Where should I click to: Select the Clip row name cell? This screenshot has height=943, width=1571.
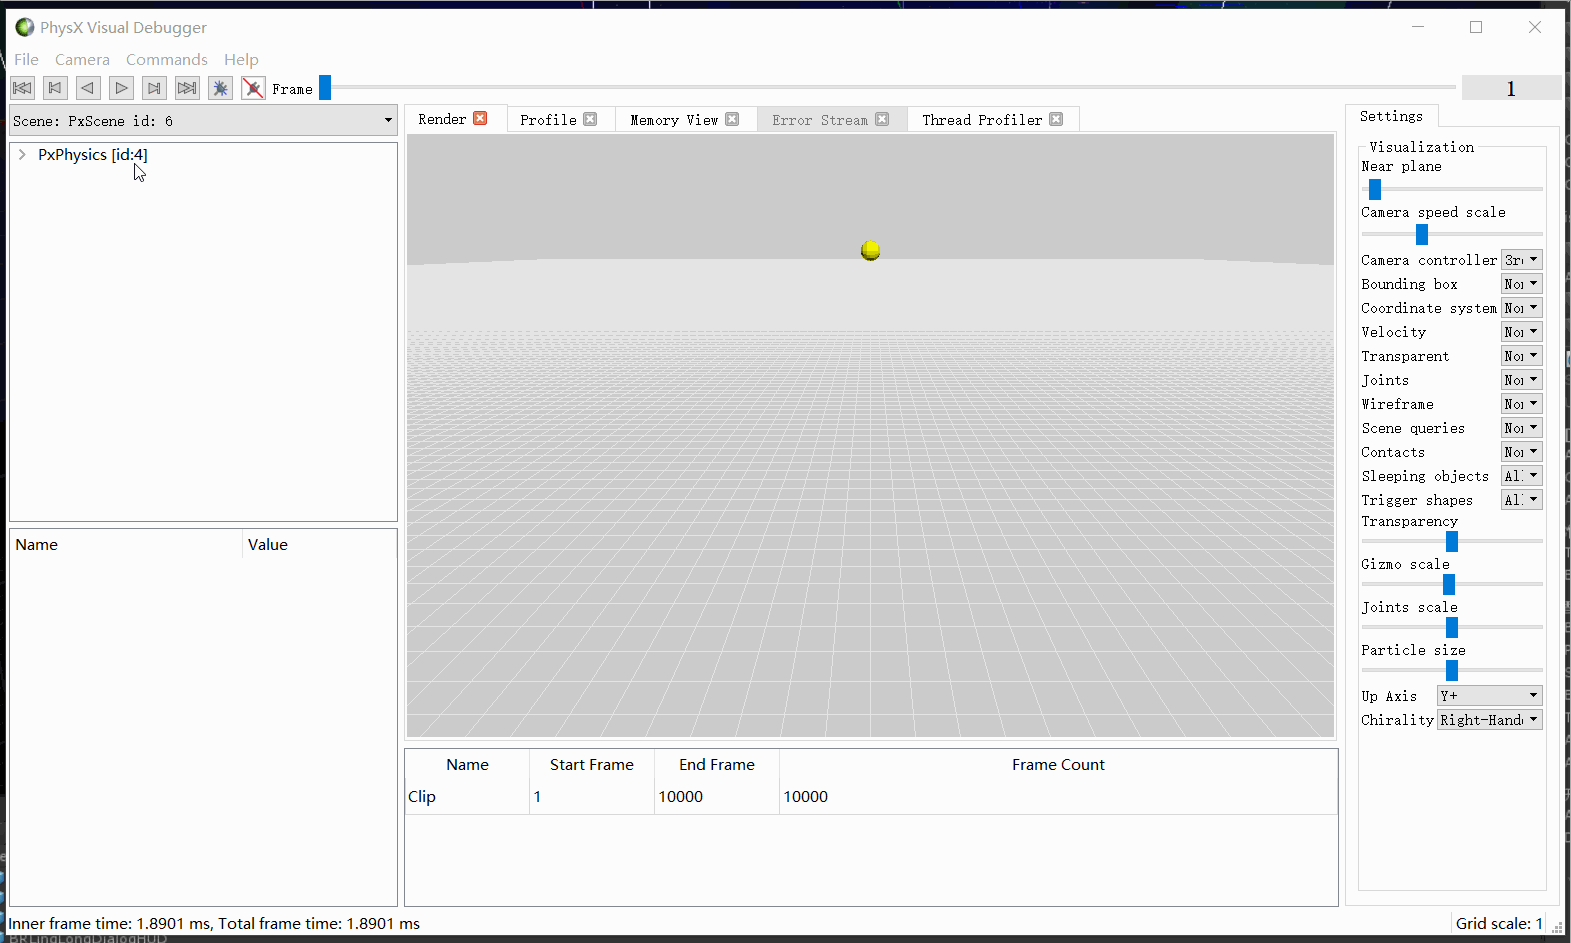[x=467, y=797]
